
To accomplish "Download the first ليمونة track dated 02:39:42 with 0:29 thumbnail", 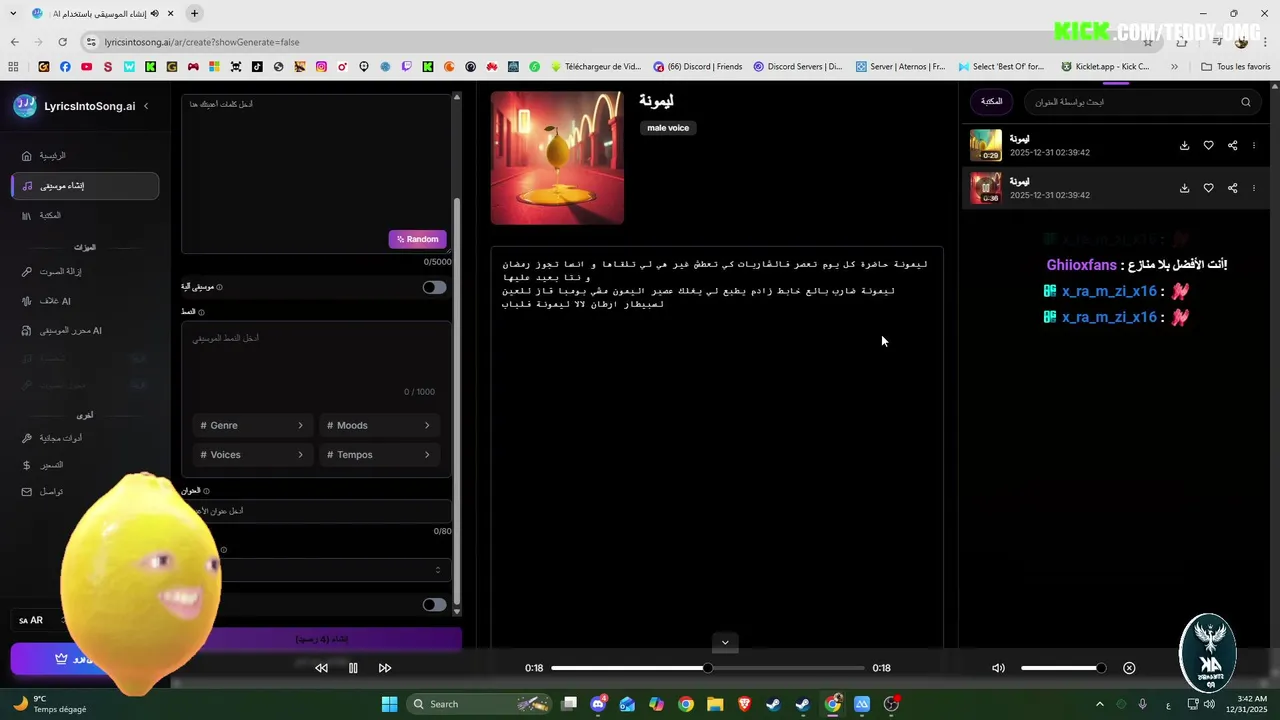I will (1184, 145).
